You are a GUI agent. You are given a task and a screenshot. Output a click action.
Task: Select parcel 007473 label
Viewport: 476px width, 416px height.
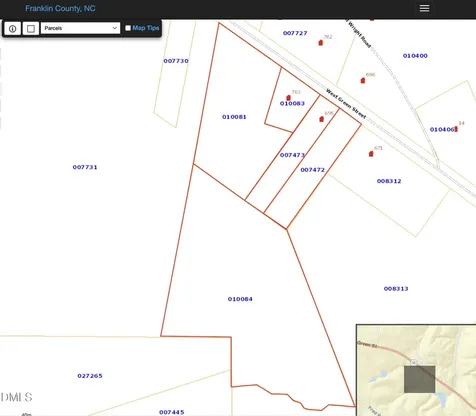click(292, 155)
